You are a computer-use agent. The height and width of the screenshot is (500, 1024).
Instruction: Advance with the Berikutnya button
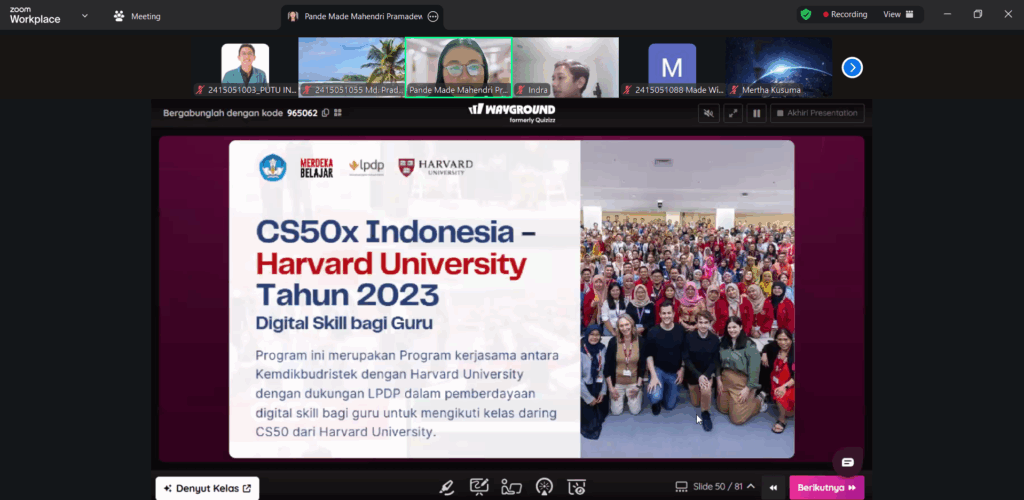827,488
